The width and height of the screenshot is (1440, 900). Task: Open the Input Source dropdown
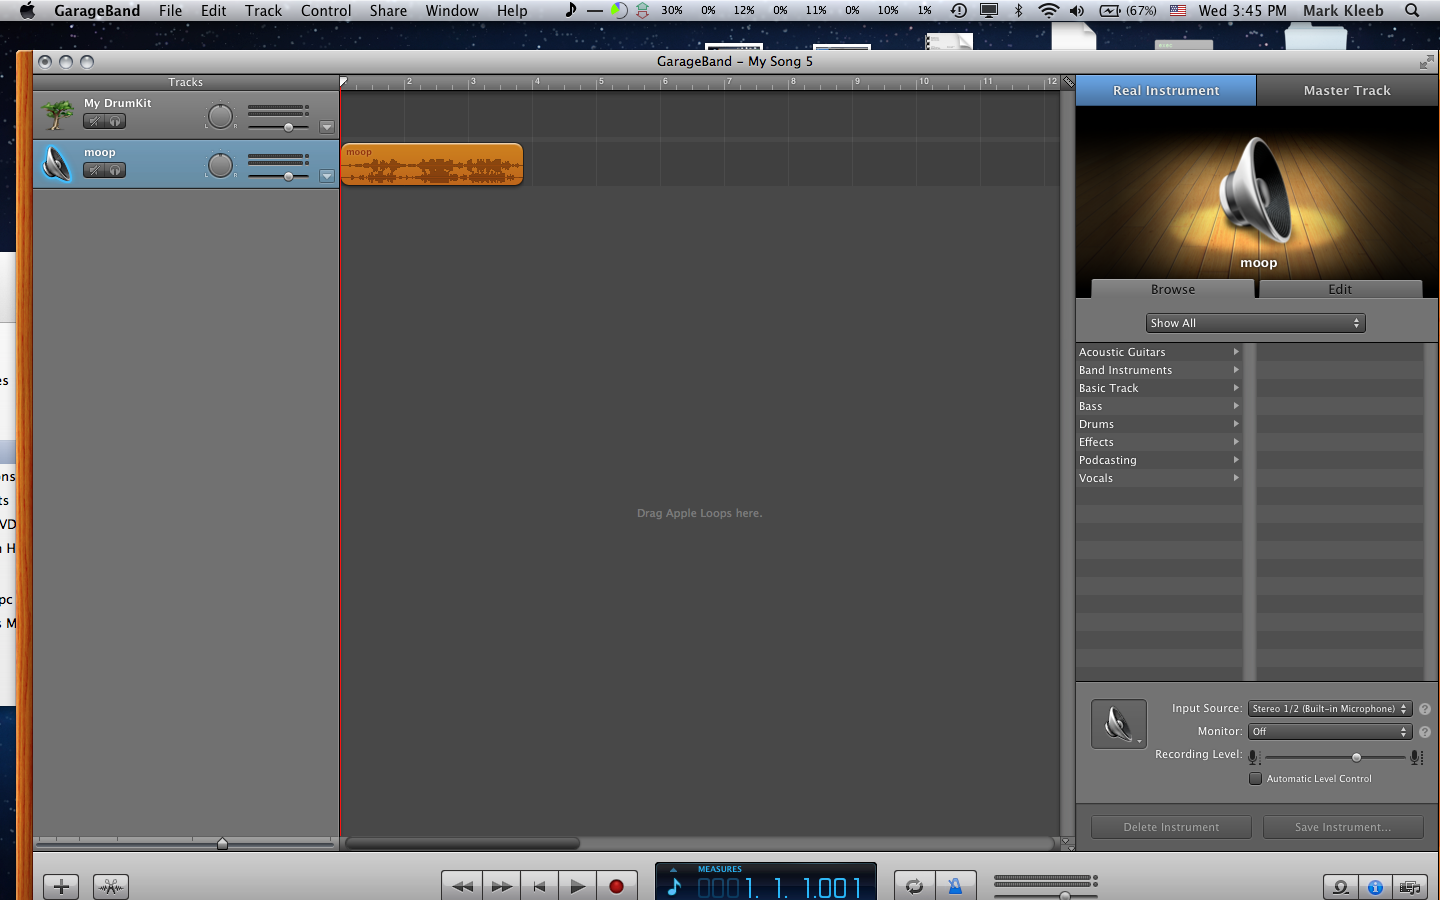coord(1330,708)
